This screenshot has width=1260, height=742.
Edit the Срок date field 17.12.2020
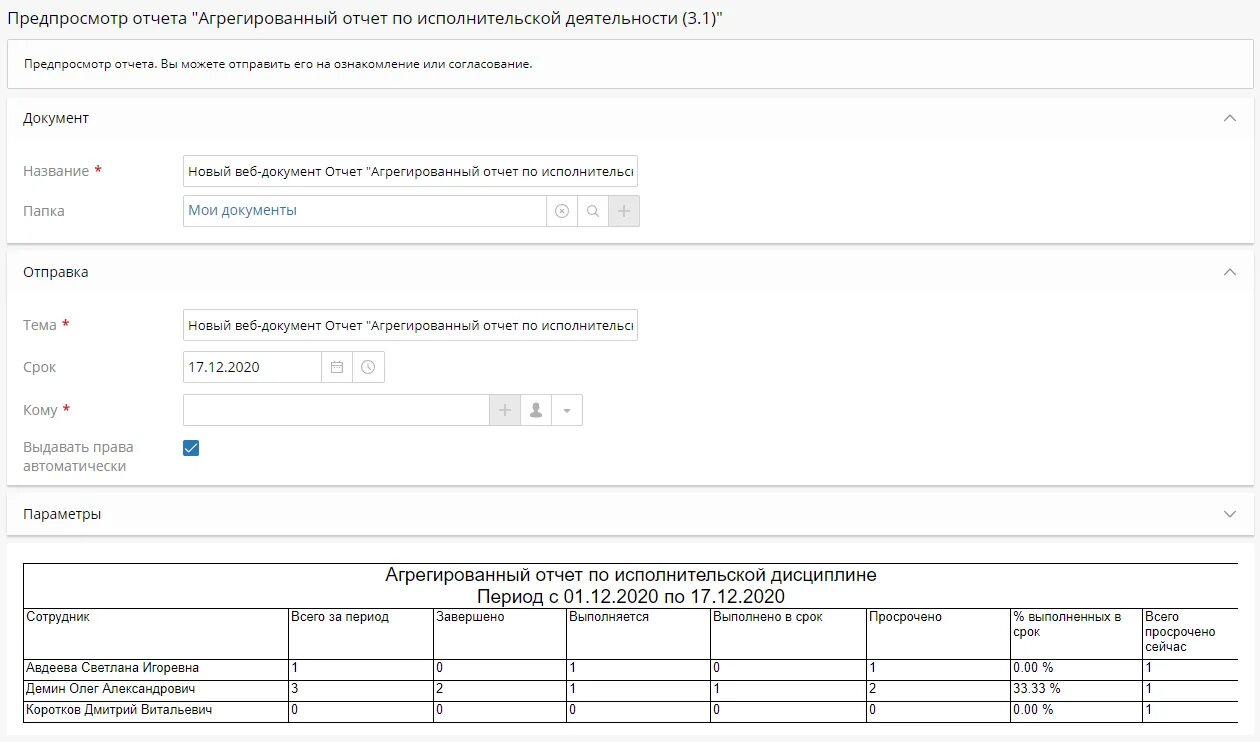(252, 367)
